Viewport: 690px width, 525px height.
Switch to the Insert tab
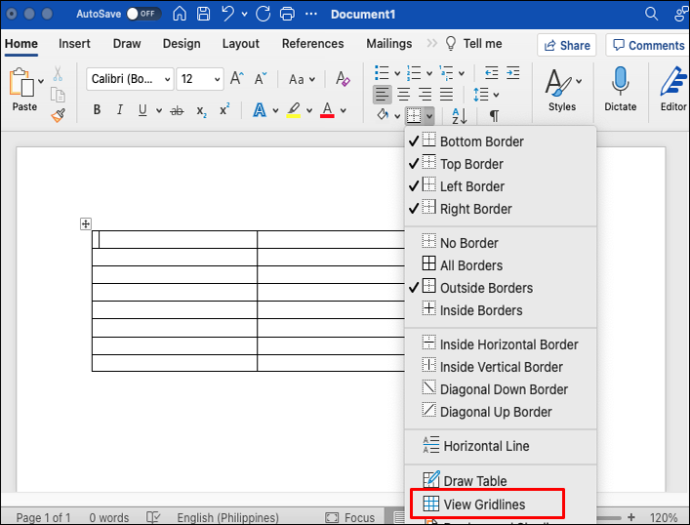[74, 44]
